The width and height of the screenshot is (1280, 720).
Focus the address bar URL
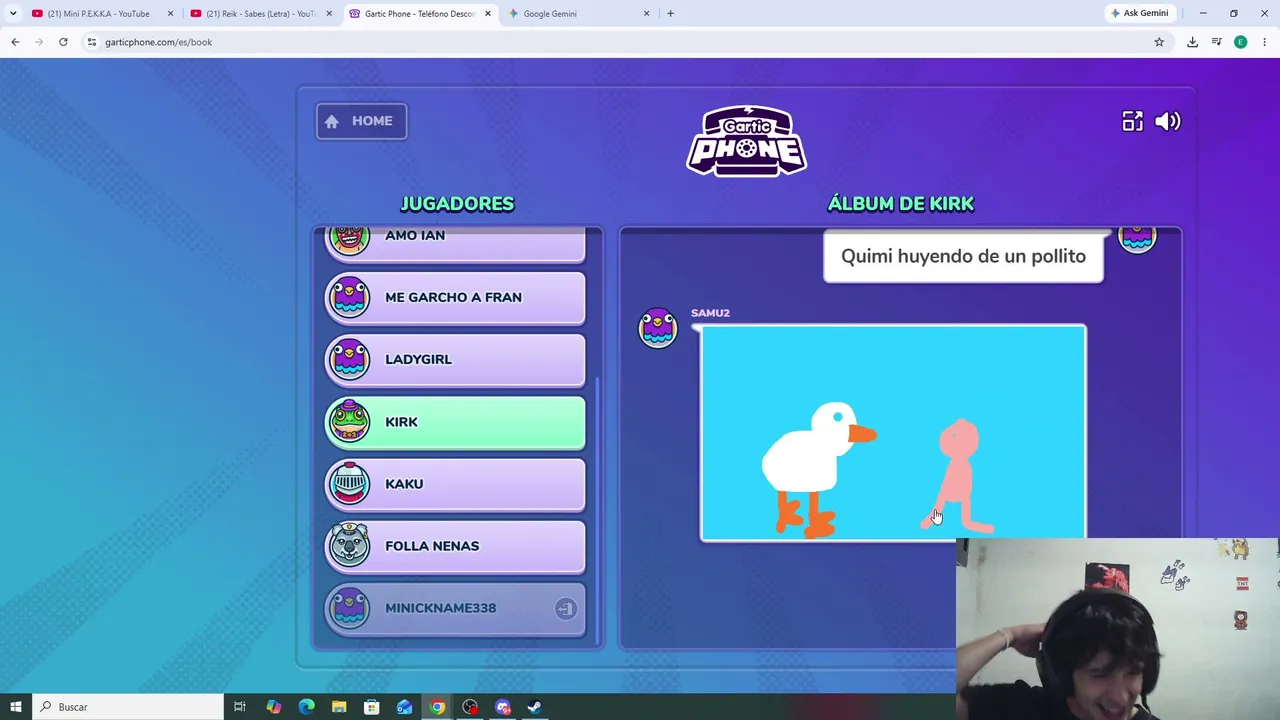158,42
